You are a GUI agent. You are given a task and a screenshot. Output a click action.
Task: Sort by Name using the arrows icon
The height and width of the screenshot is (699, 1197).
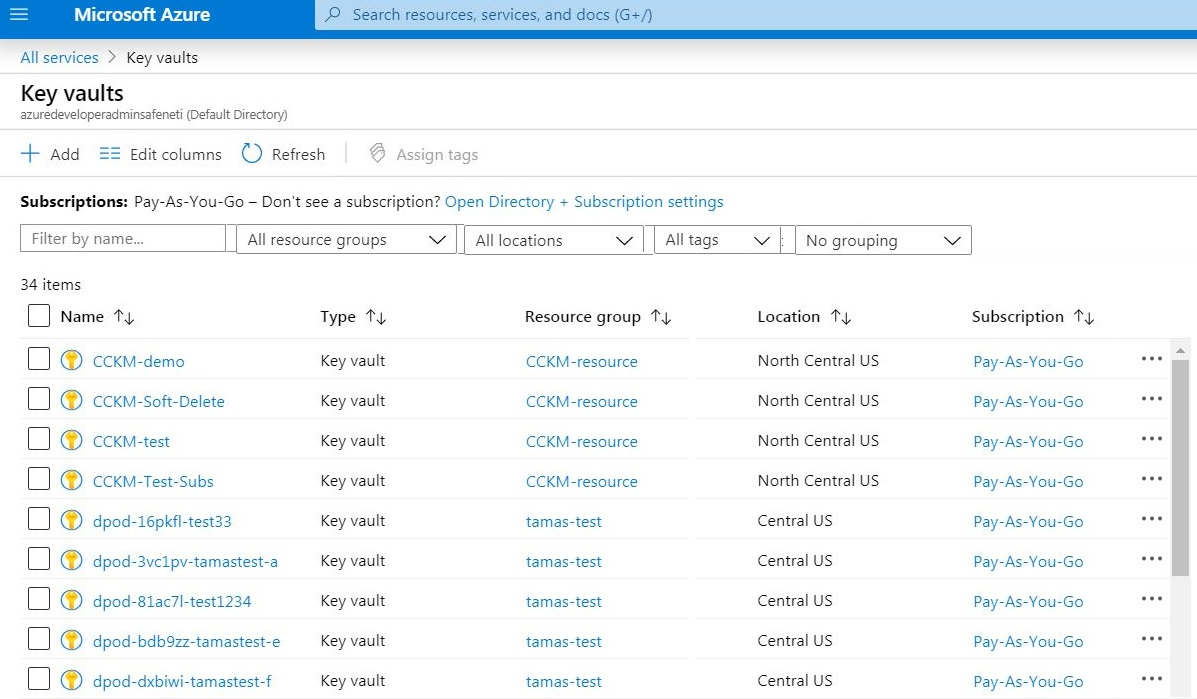click(x=124, y=317)
